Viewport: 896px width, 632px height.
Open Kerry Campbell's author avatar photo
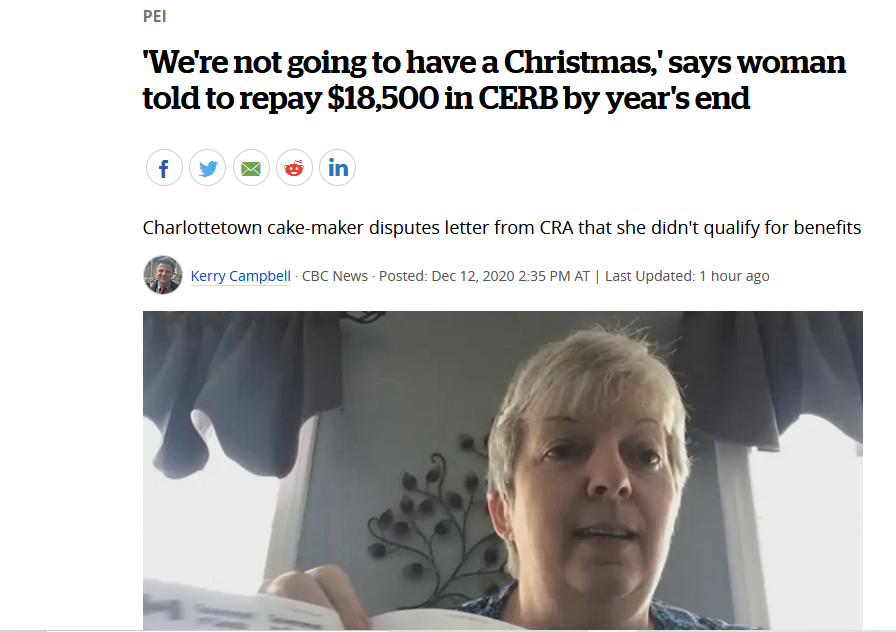[x=163, y=275]
